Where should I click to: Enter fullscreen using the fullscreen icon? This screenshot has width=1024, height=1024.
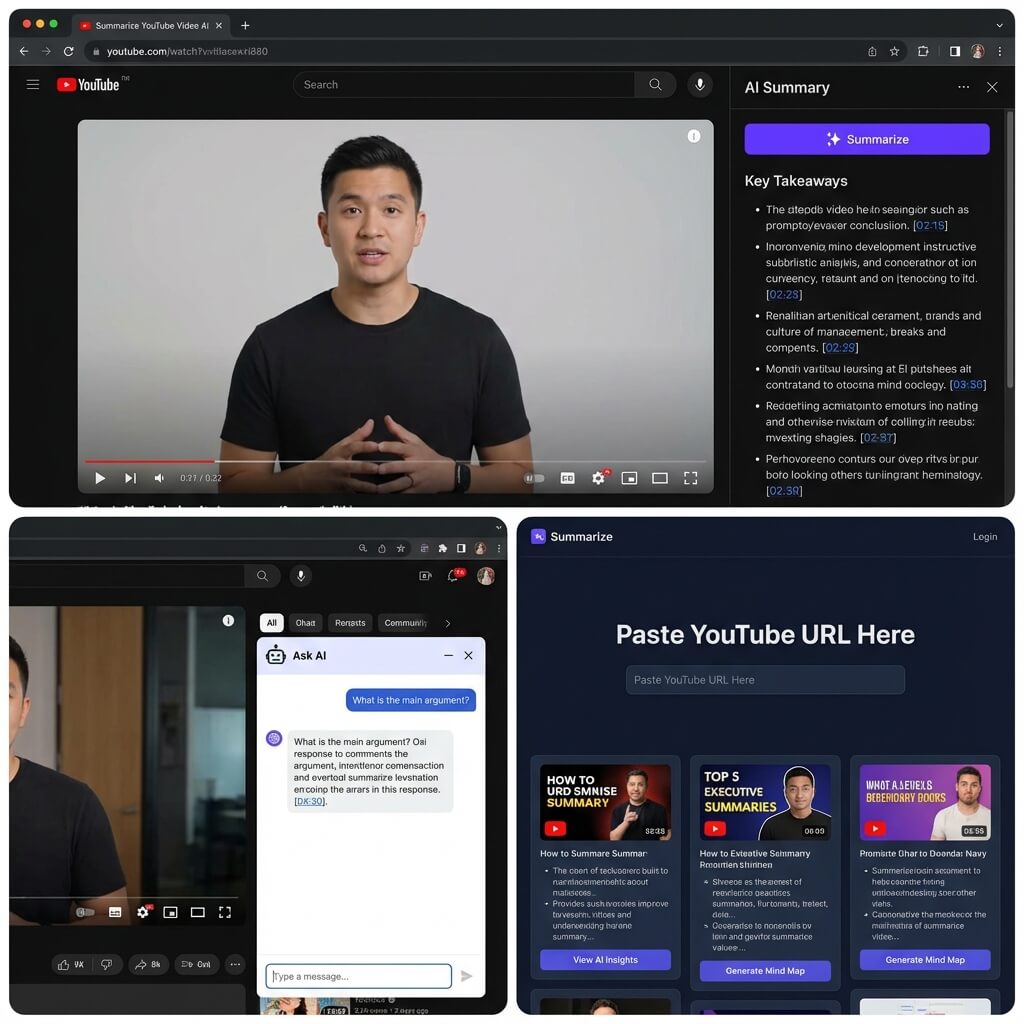tap(690, 478)
